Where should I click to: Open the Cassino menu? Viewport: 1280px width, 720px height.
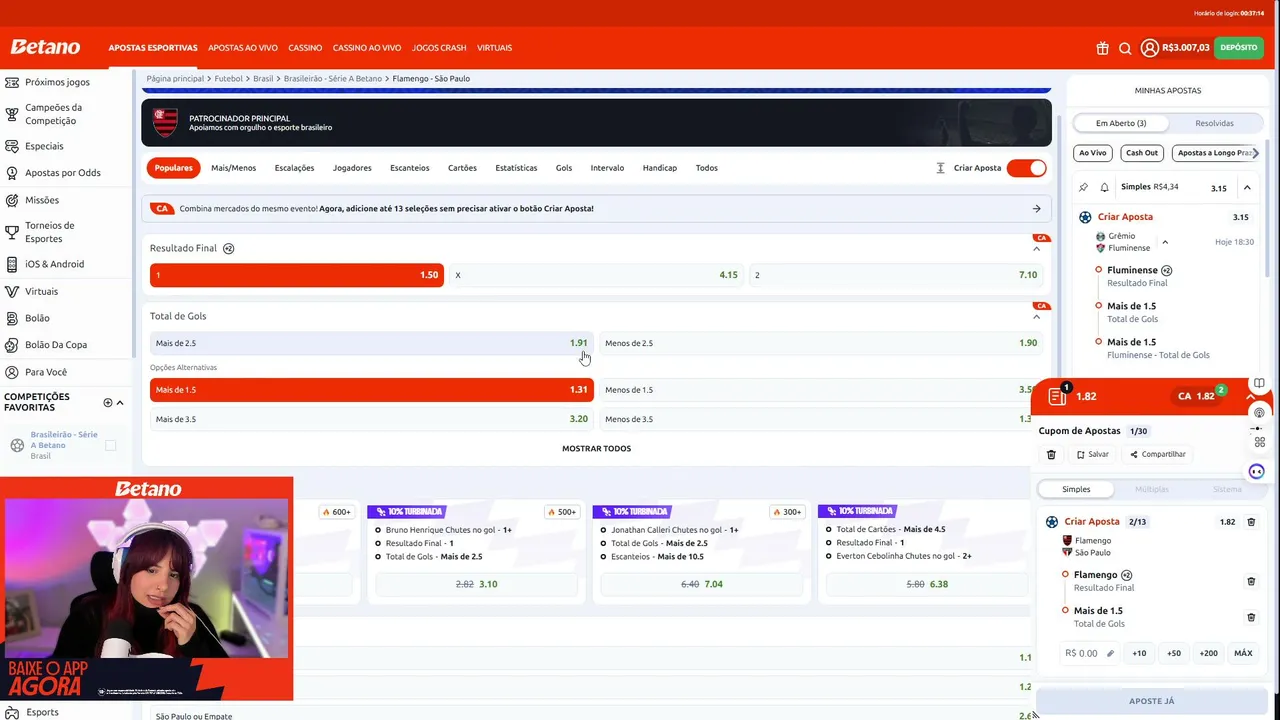coord(305,48)
